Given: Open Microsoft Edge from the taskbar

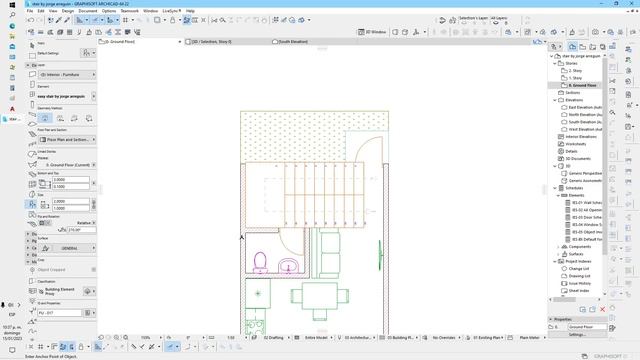Looking at the screenshot, I should 12,26.
